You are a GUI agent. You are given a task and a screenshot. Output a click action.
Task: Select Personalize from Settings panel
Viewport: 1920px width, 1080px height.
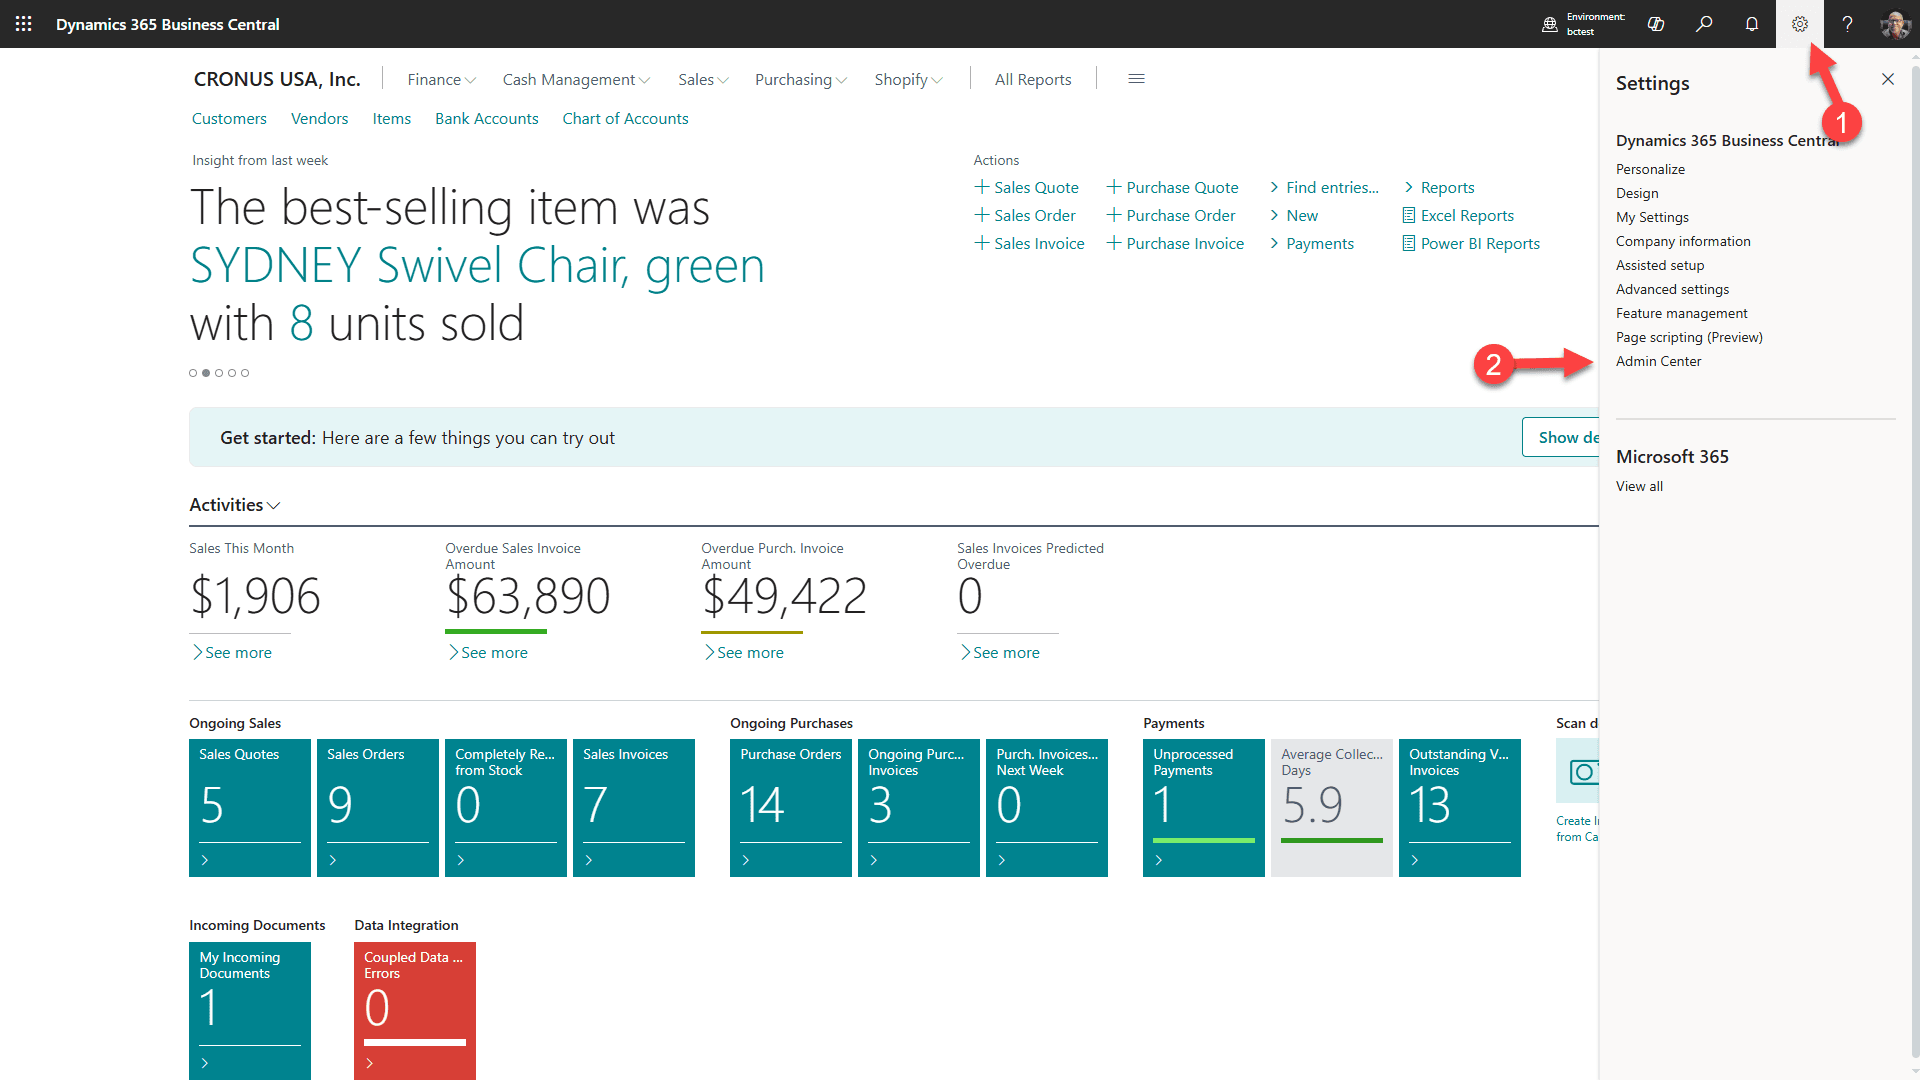coord(1650,169)
